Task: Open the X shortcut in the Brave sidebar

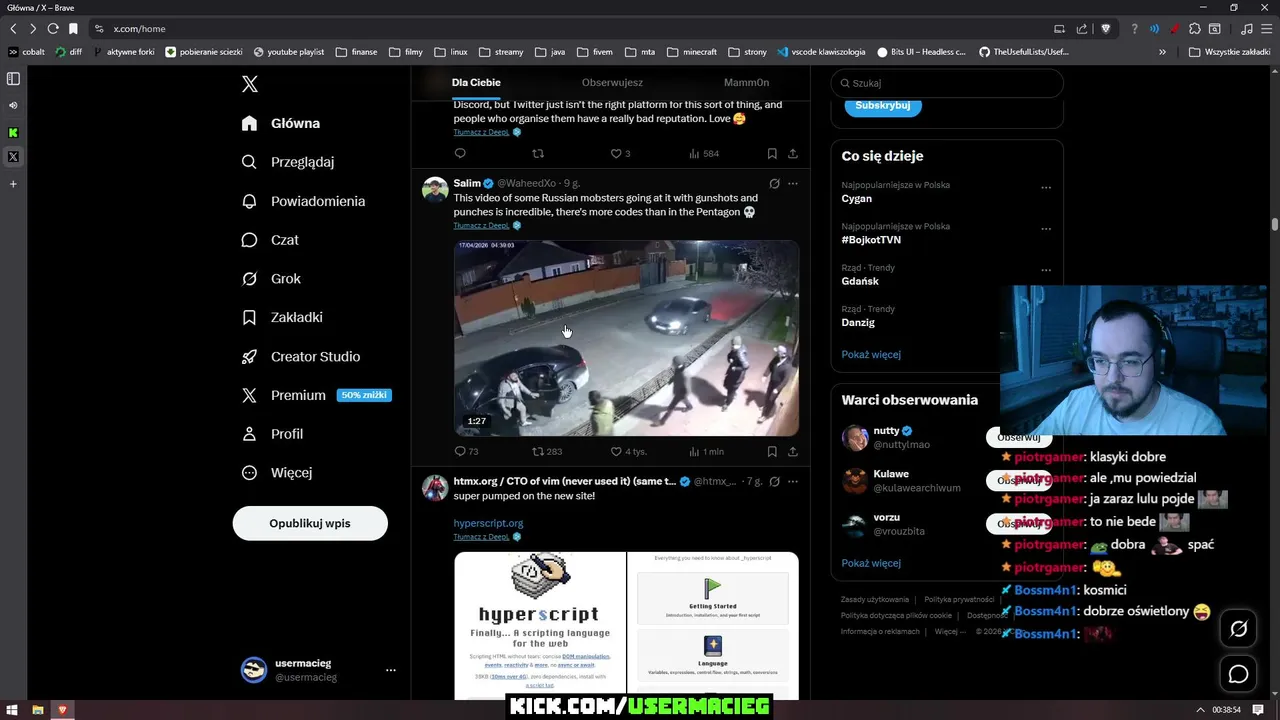Action: tap(13, 157)
